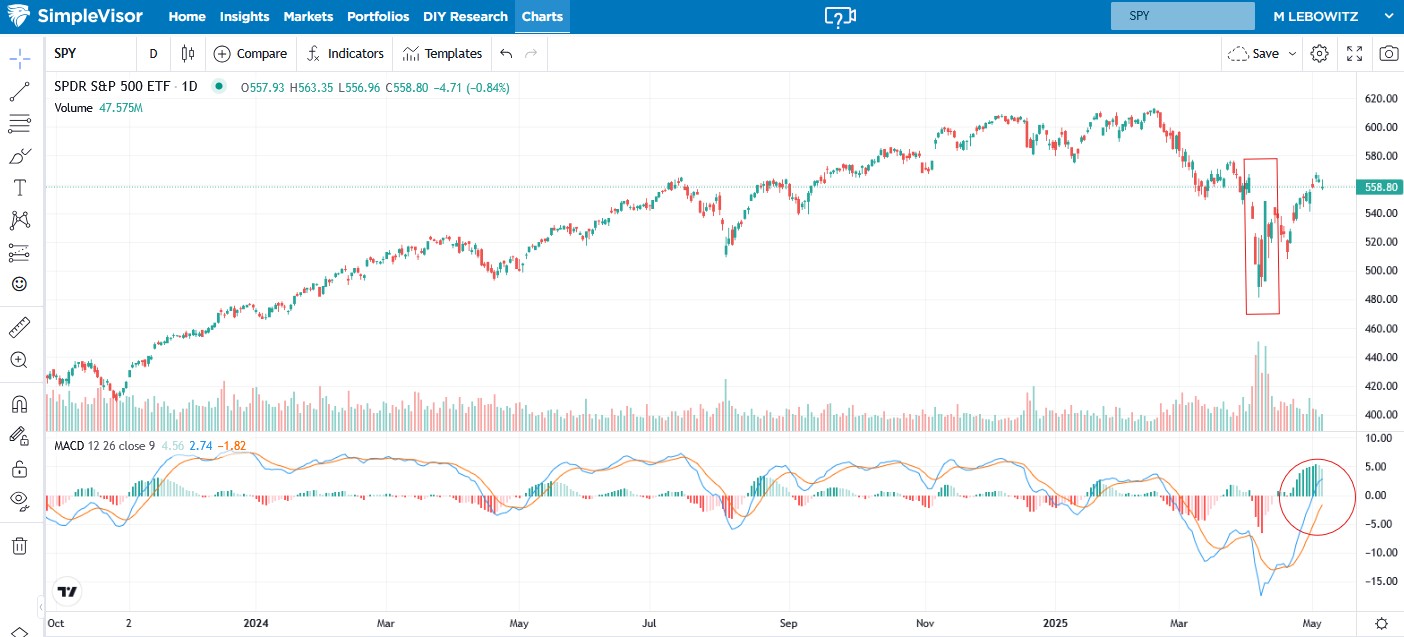Open the emoji icons tool
The width and height of the screenshot is (1404, 637).
click(19, 284)
